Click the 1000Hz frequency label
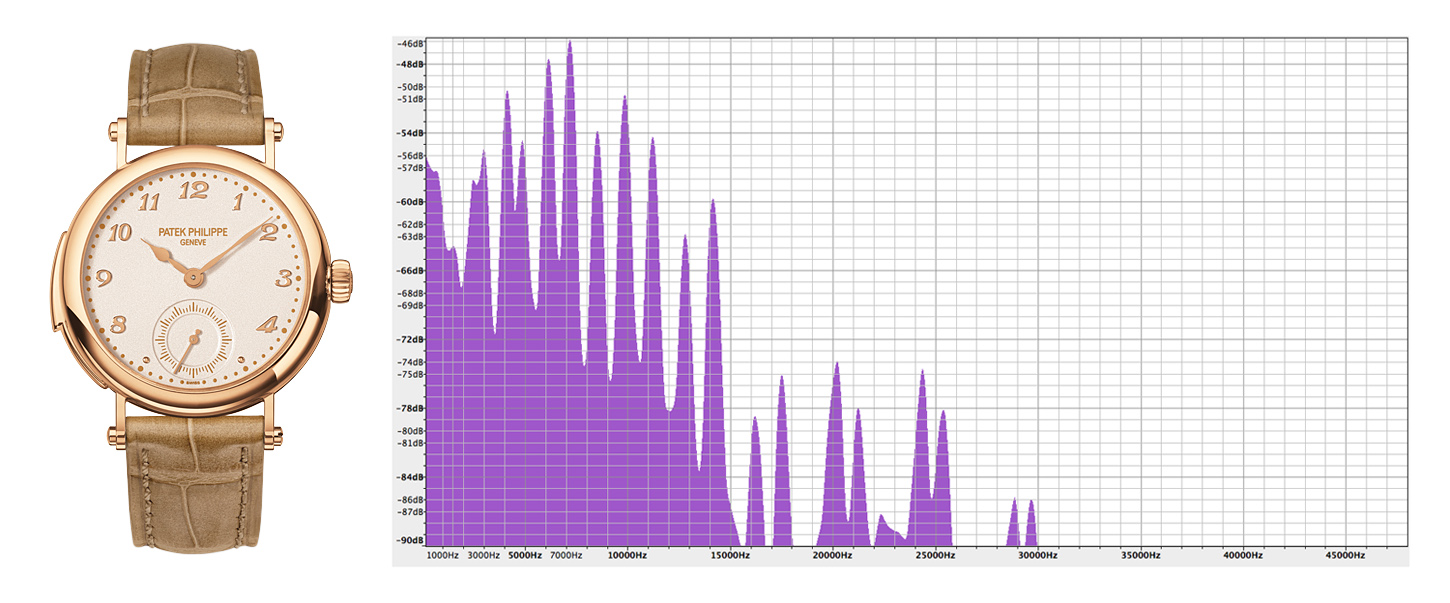 [442, 555]
